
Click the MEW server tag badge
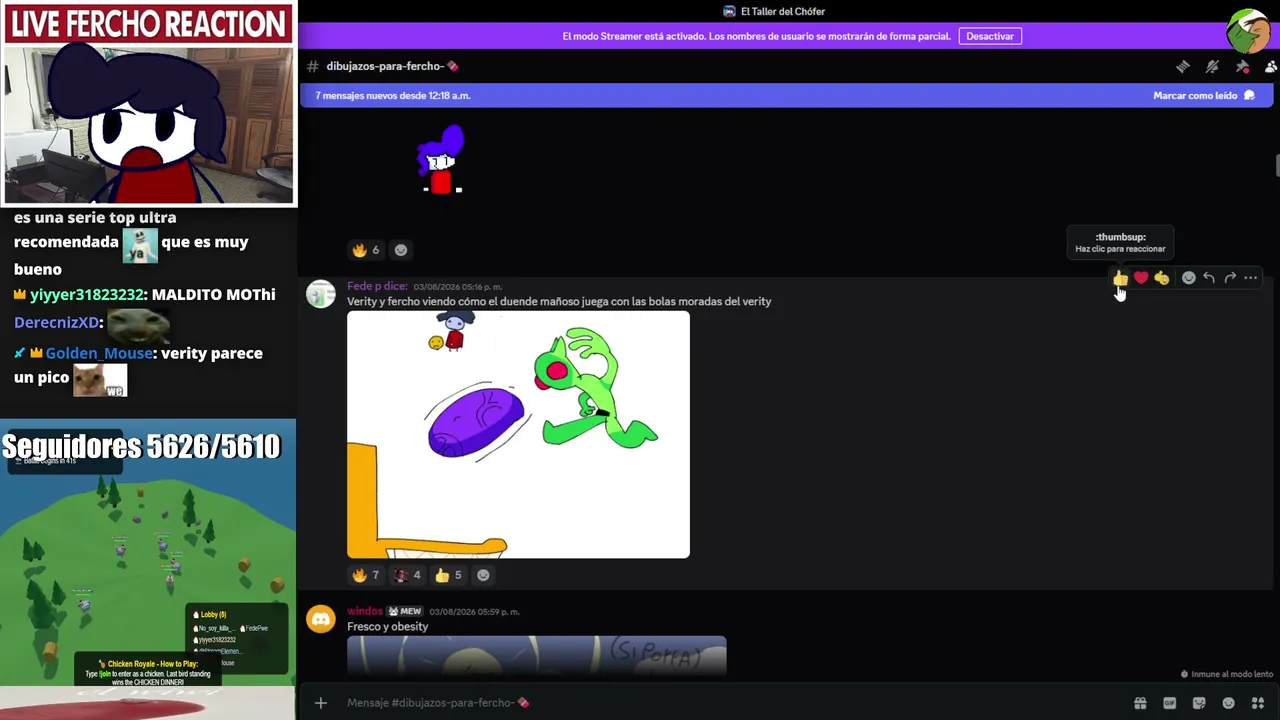(x=405, y=611)
